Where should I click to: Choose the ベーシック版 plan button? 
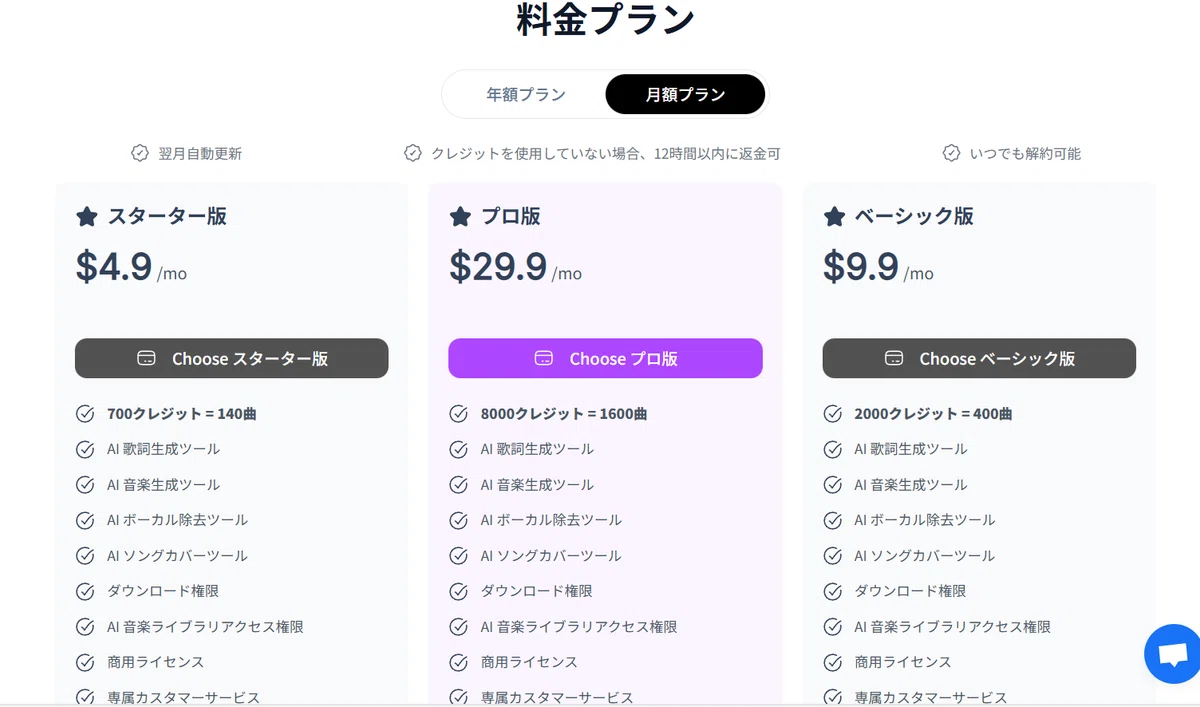(x=979, y=358)
